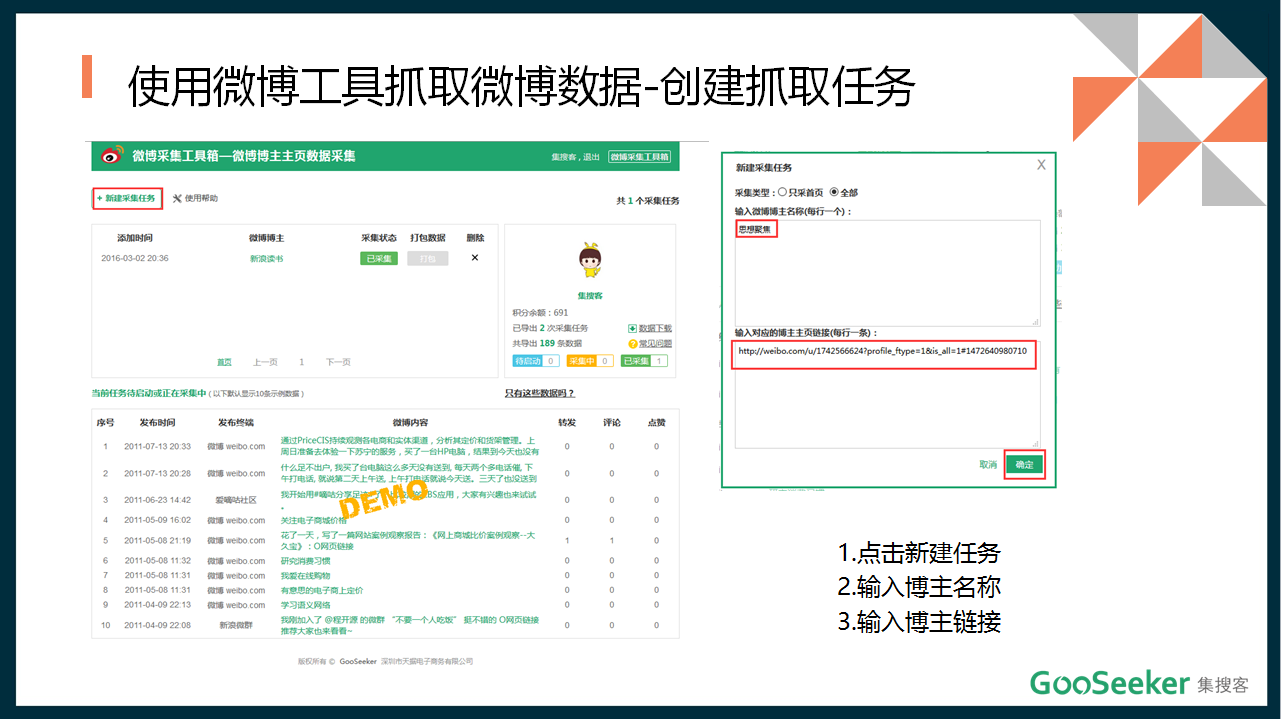Open weibo post 关注电子商城价格
The height and width of the screenshot is (719, 1281).
pos(313,520)
